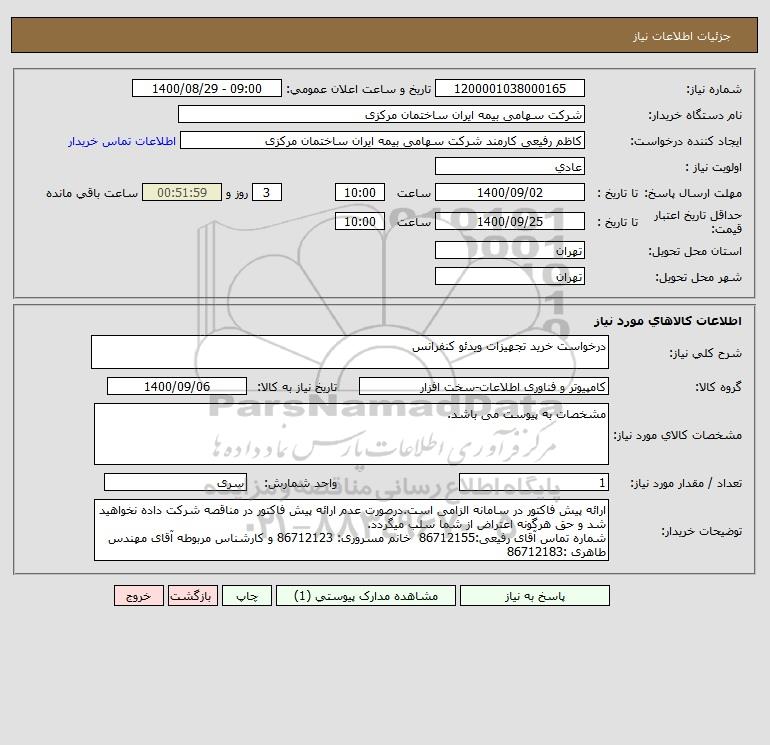
Task: Click the توضیحات خریدار label
Action: (x=701, y=531)
